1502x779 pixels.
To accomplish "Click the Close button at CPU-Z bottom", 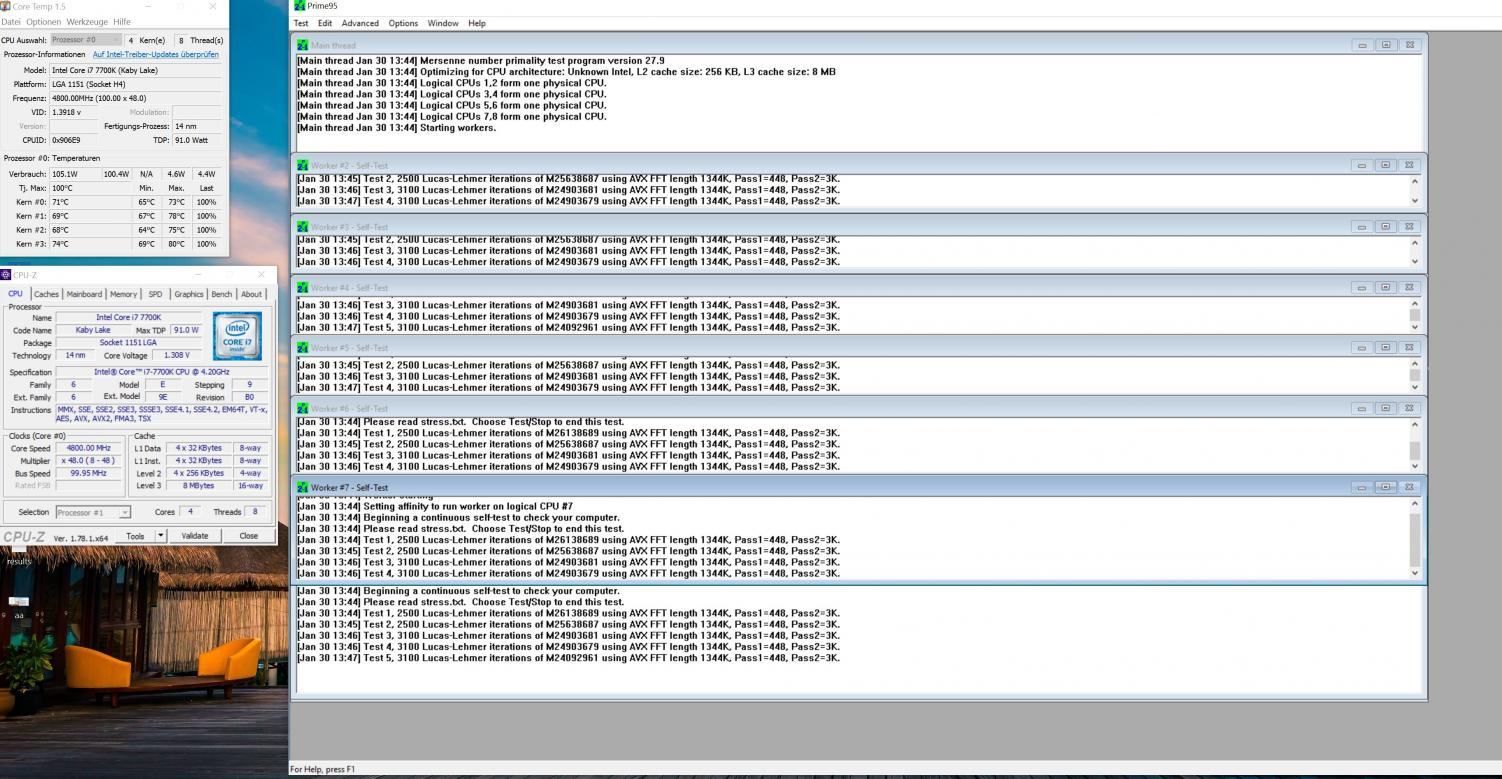I will (248, 536).
